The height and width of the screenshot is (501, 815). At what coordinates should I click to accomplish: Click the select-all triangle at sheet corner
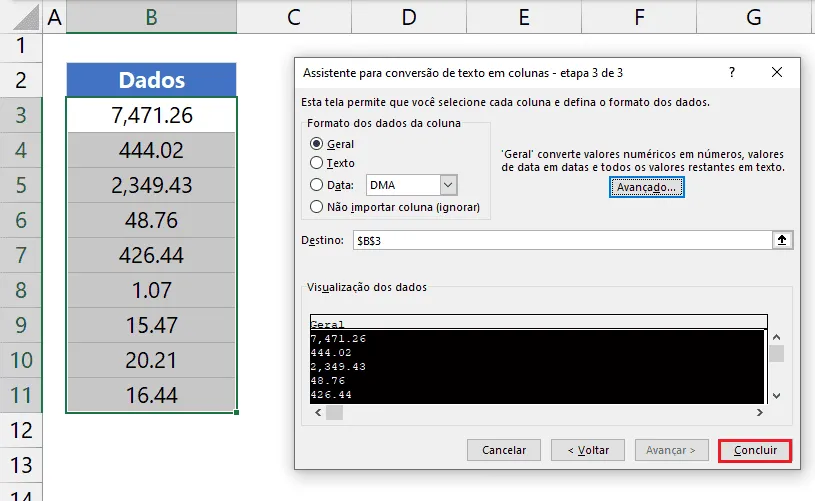(x=27, y=18)
